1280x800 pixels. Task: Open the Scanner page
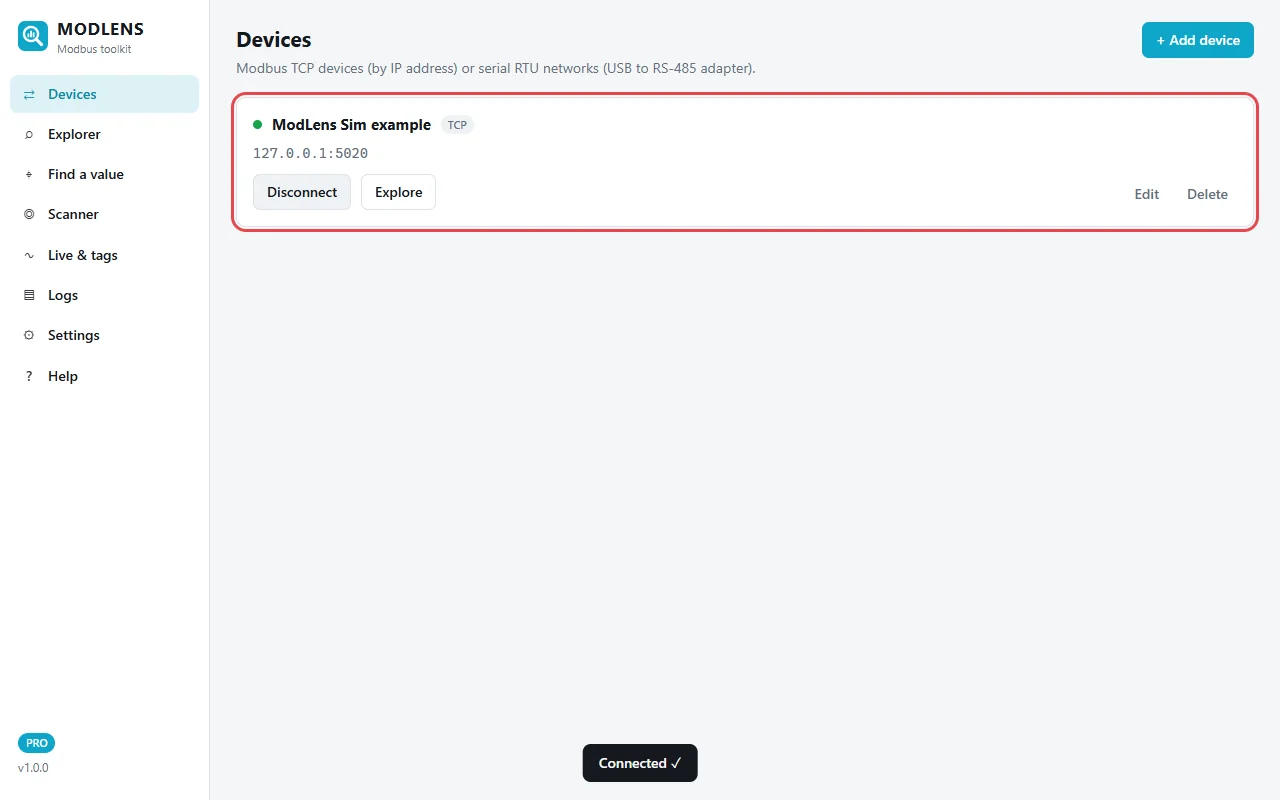pos(104,214)
